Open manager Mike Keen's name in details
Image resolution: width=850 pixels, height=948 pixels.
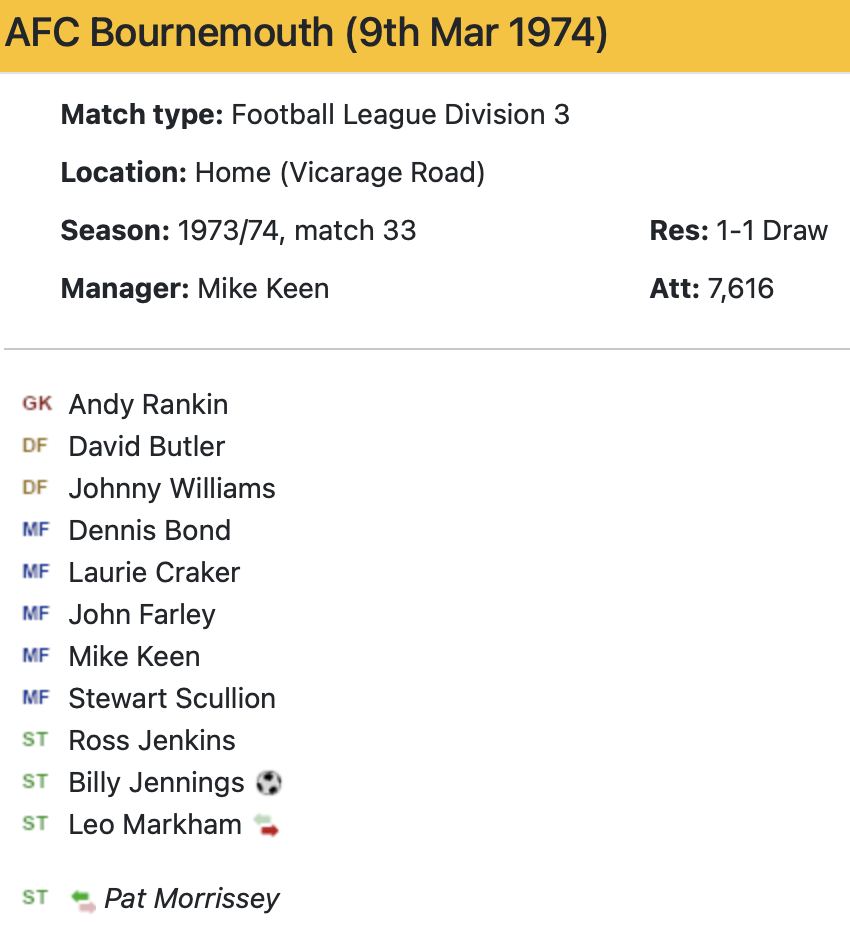pyautogui.click(x=263, y=290)
